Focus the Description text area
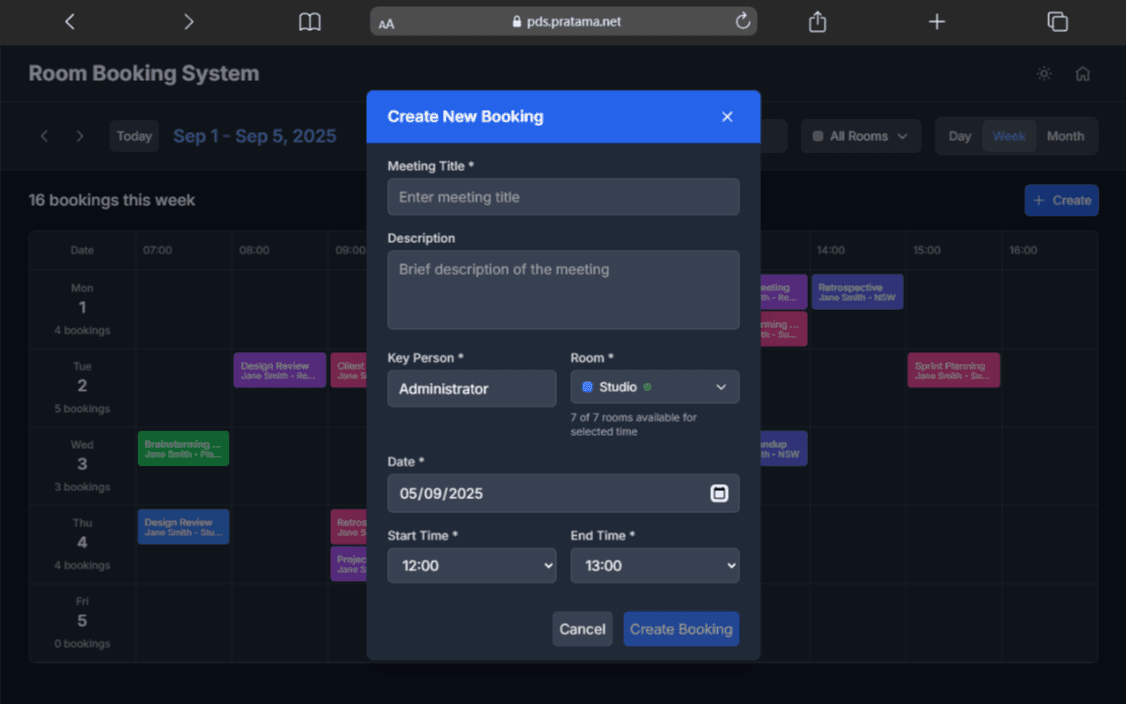 click(x=563, y=290)
